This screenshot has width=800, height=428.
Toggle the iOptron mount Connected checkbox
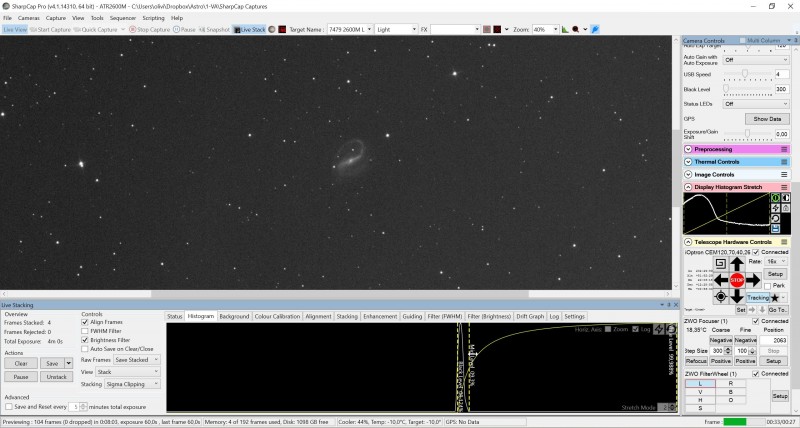point(756,252)
